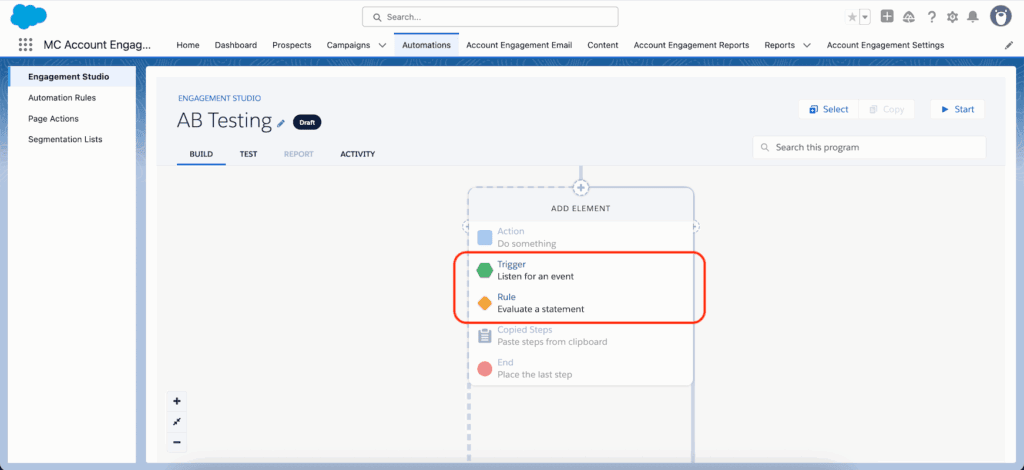Open the notifications bell

click(x=973, y=18)
